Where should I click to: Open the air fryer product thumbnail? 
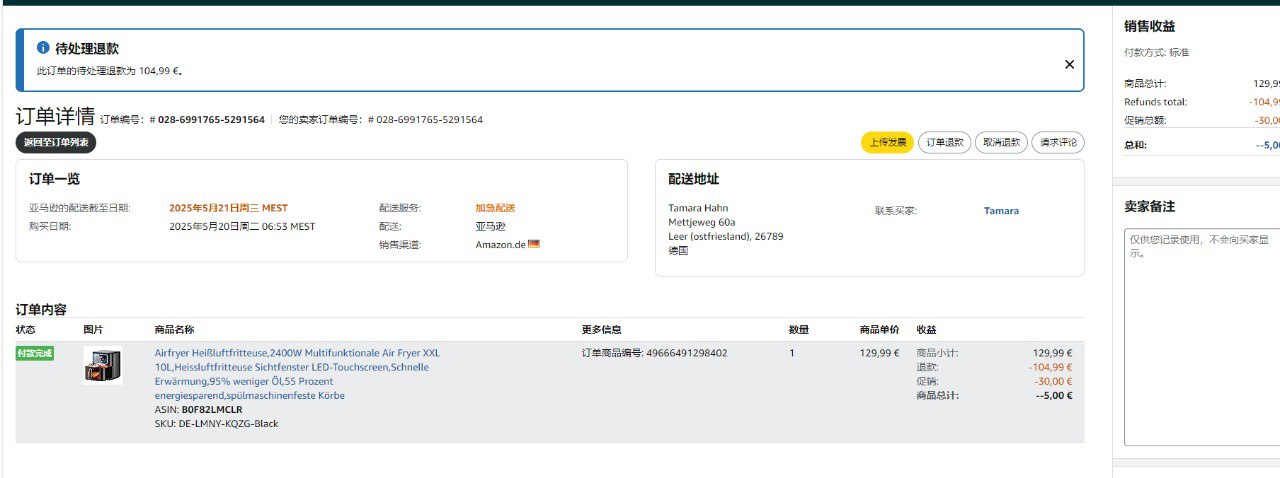(x=103, y=366)
